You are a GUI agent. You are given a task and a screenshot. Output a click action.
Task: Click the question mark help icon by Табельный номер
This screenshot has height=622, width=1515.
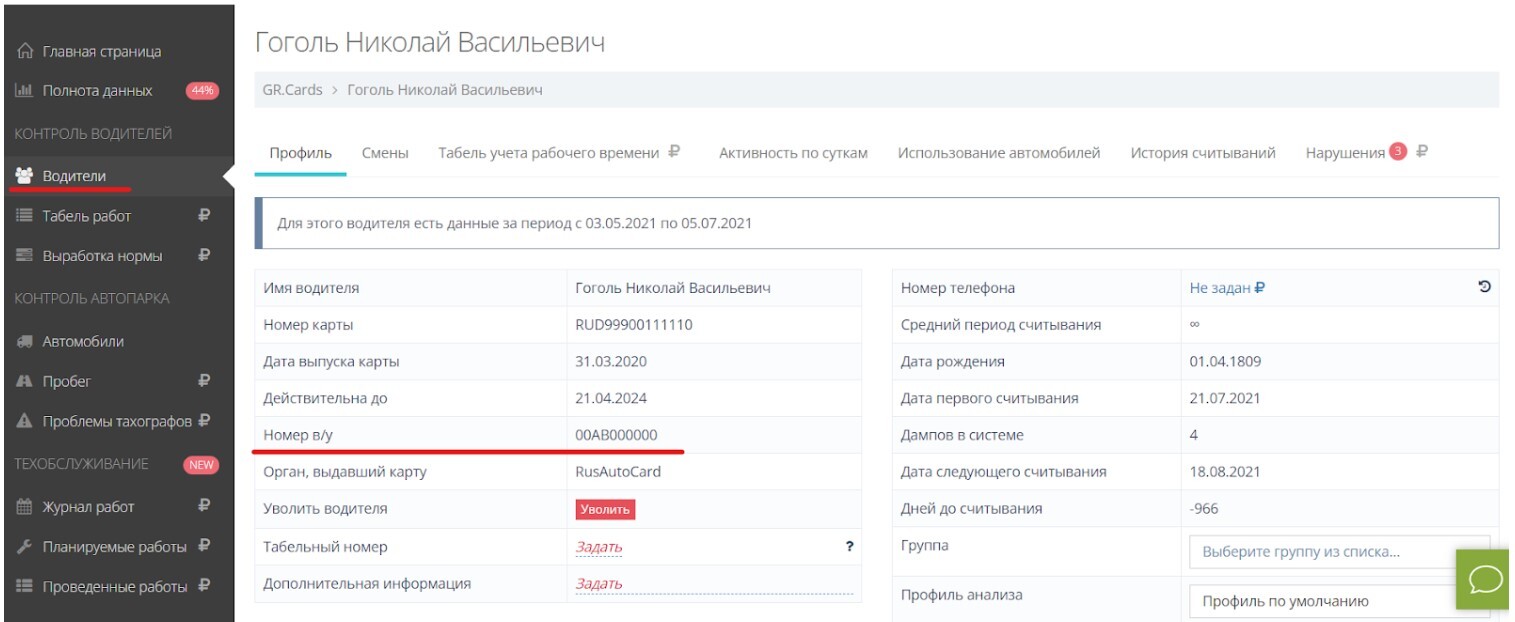click(x=849, y=546)
